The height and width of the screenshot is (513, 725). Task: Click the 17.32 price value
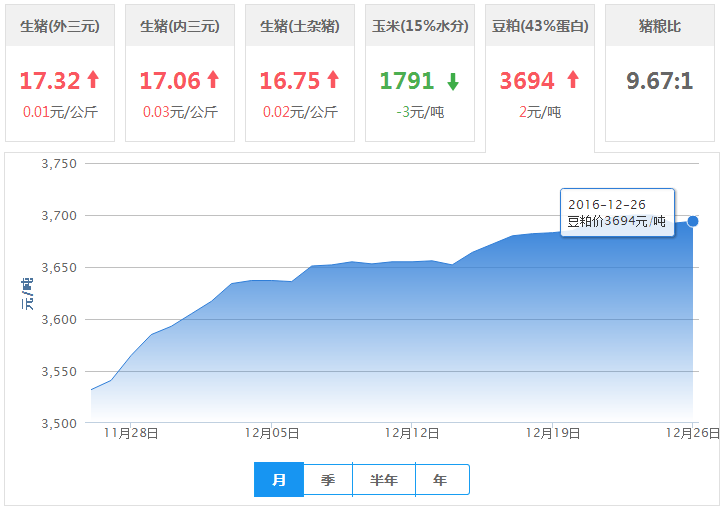(x=50, y=80)
